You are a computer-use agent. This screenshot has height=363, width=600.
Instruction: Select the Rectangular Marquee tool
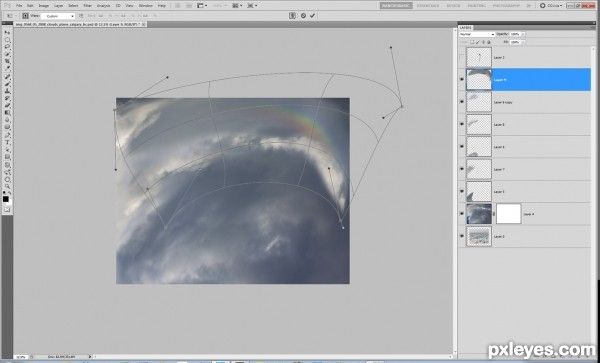[x=7, y=40]
